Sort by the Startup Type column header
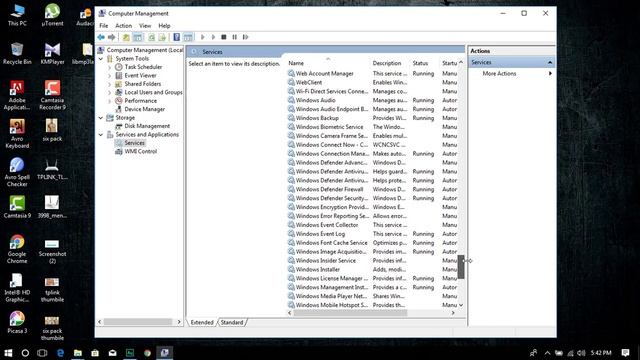 pos(449,63)
